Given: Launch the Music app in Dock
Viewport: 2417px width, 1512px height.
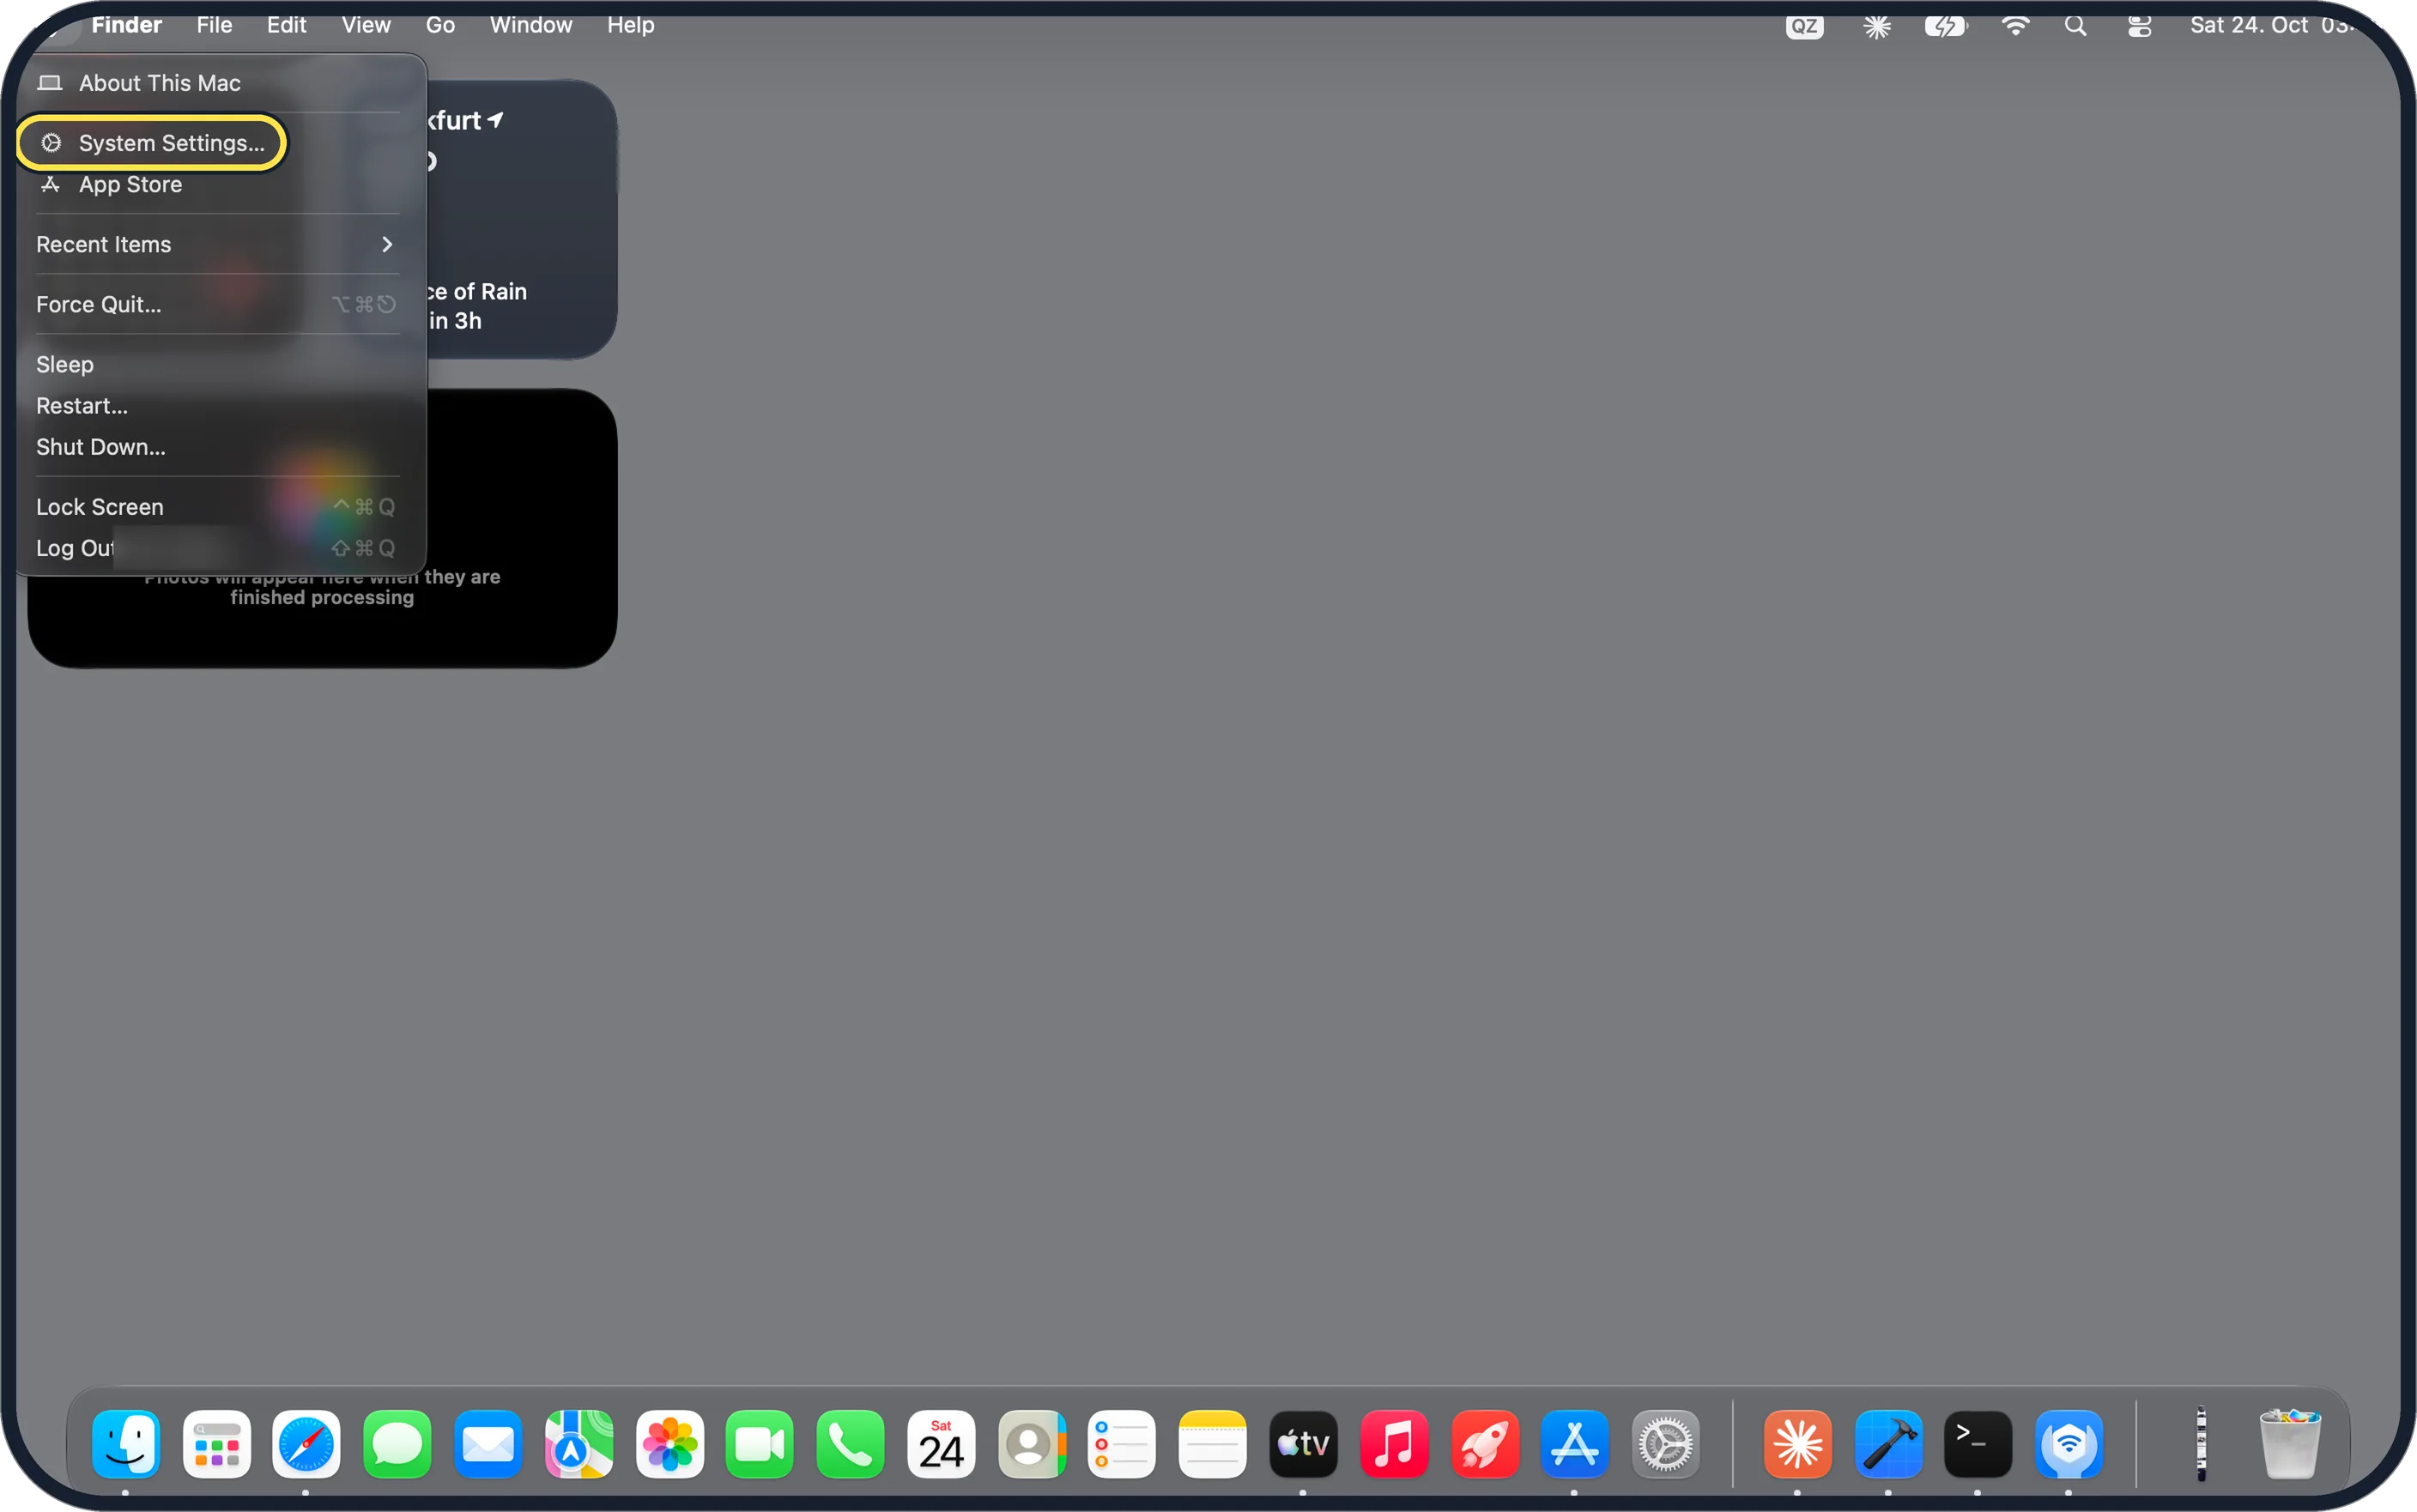Looking at the screenshot, I should coord(1394,1444).
